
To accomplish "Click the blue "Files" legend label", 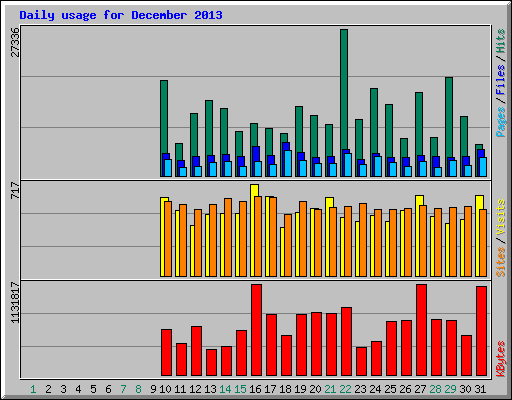I will pos(501,80).
